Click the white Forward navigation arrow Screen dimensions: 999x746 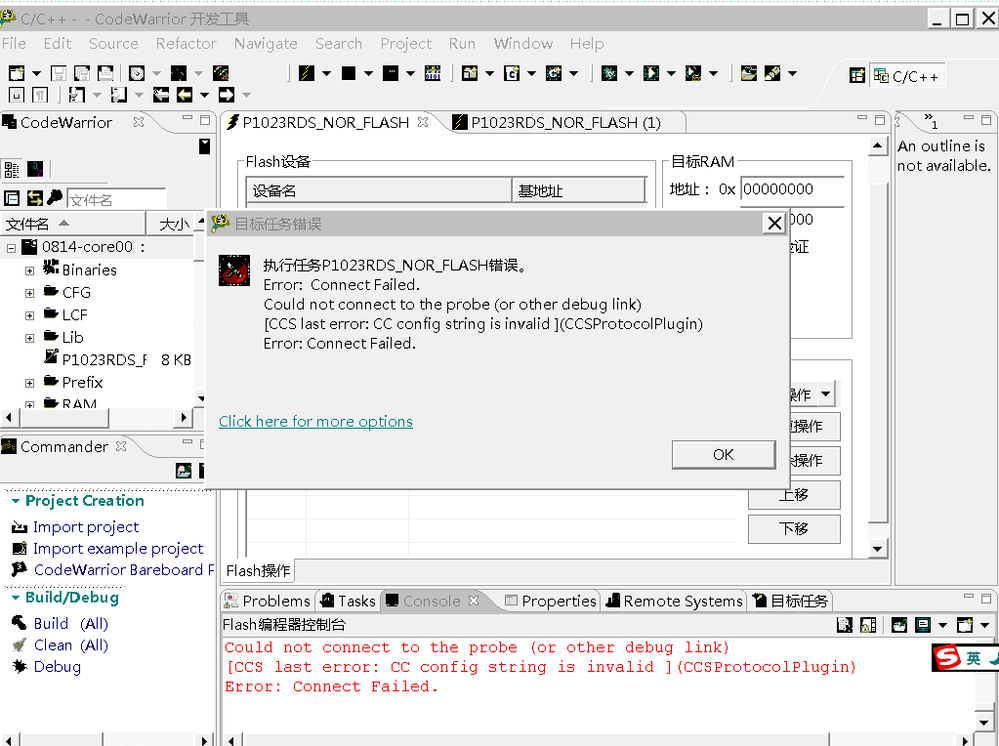(227, 96)
